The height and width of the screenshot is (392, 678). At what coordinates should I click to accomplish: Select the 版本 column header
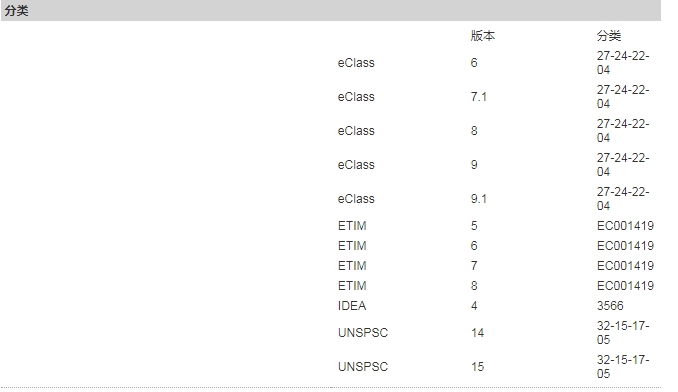click(483, 36)
